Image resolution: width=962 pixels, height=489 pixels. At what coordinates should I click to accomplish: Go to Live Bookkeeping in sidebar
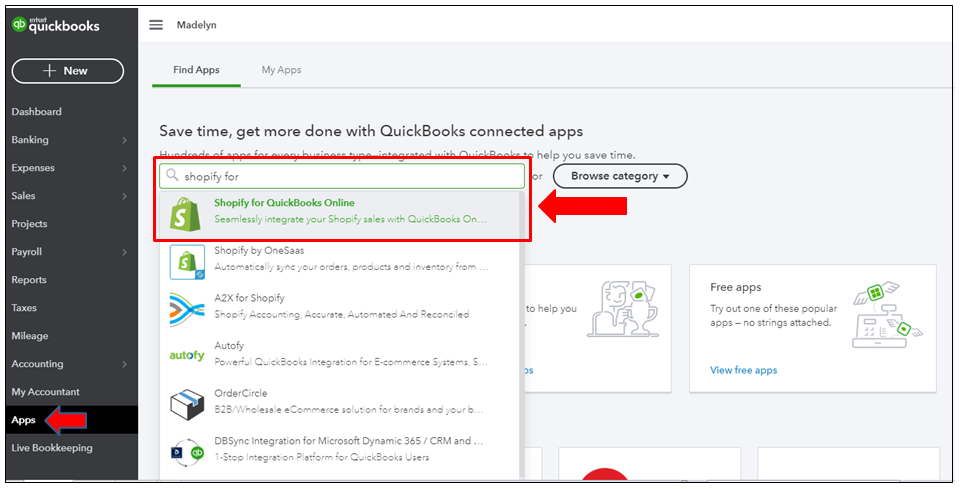click(51, 448)
